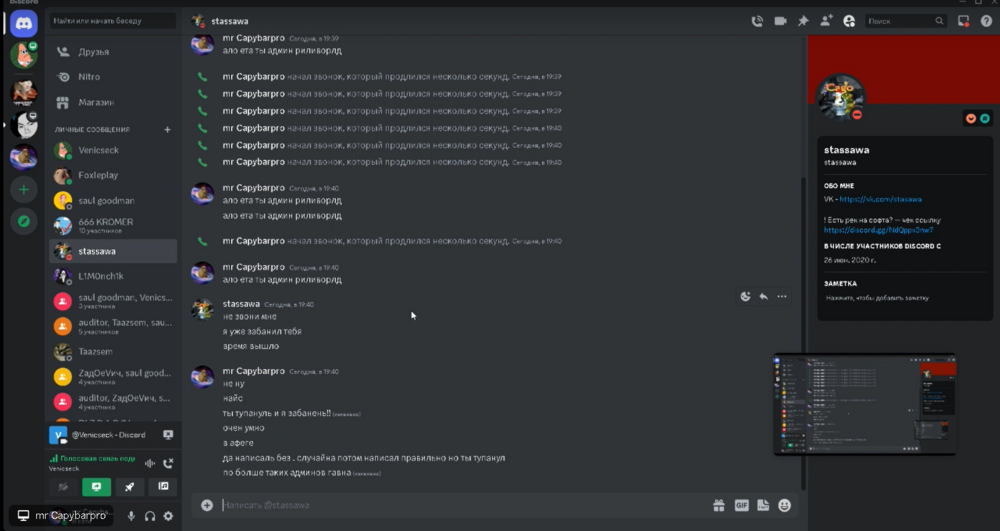Open the L1M0nch1k conversation
The width and height of the screenshot is (1000, 531).
click(113, 276)
